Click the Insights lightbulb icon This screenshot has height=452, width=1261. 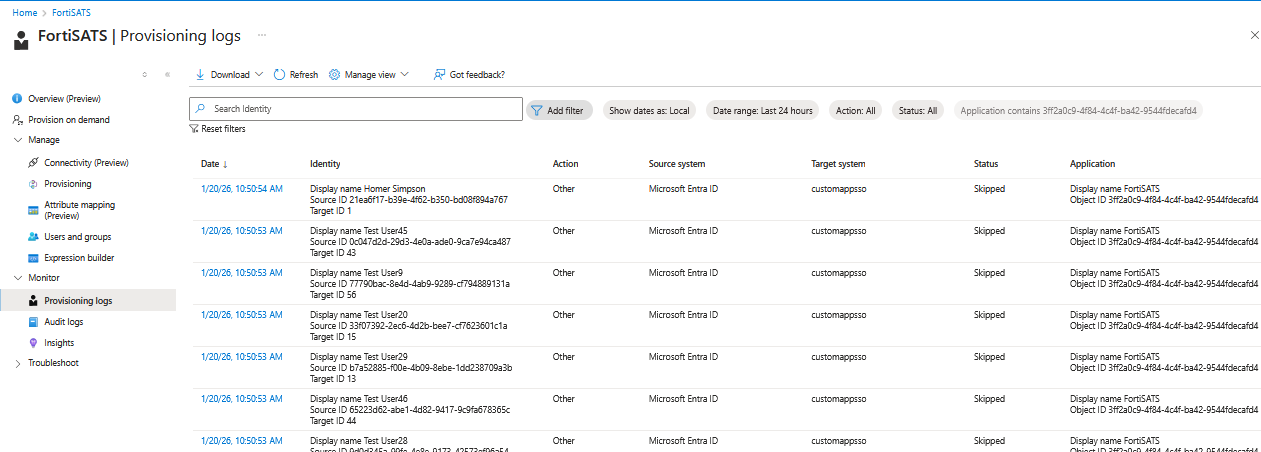pos(33,343)
